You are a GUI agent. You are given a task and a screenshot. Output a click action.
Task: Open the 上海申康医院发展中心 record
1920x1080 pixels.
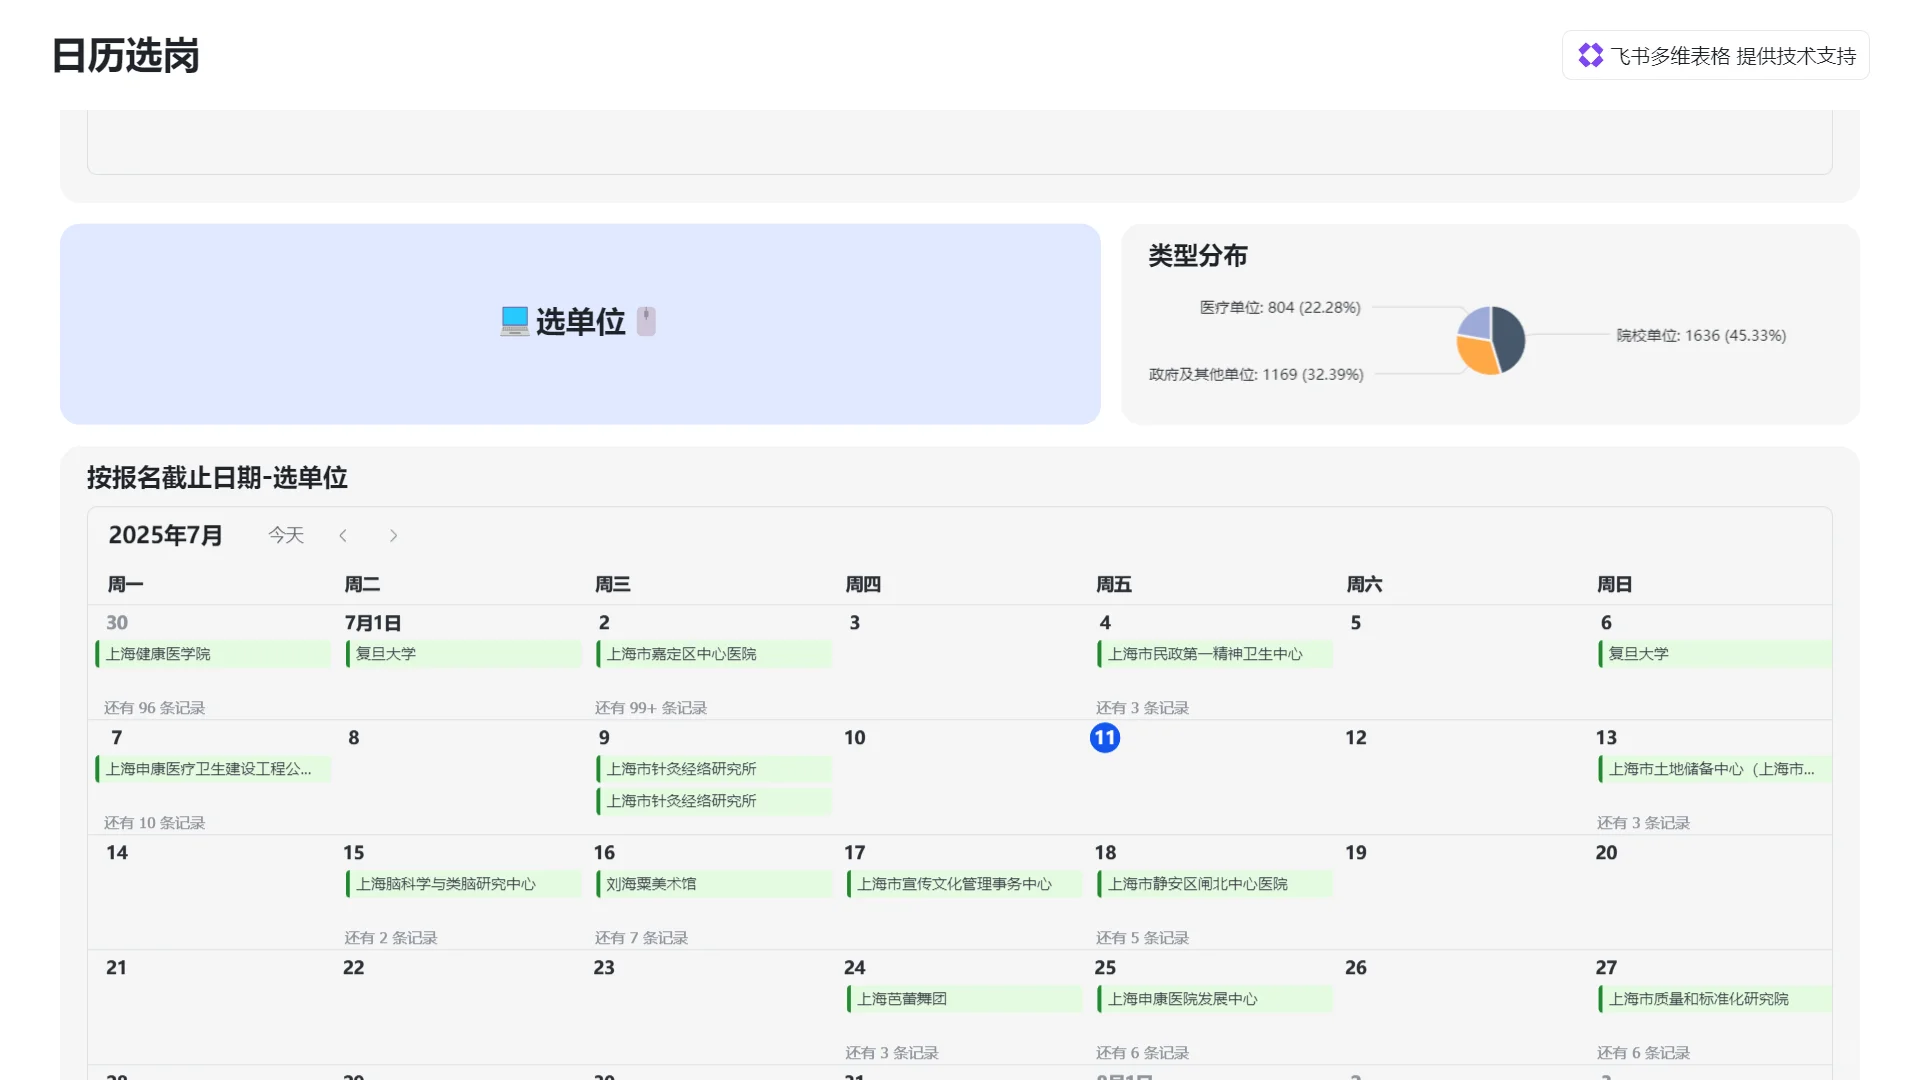point(1215,999)
